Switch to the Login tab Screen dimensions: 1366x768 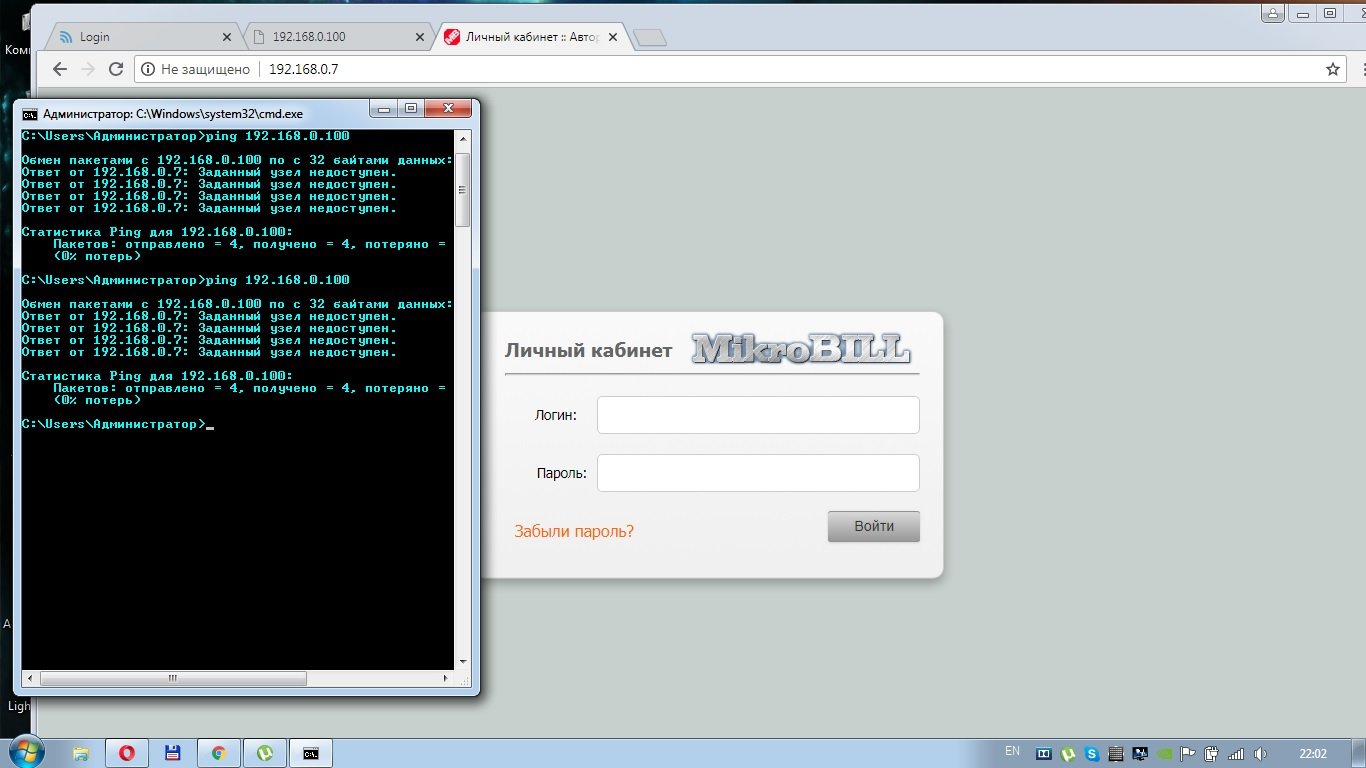[140, 37]
